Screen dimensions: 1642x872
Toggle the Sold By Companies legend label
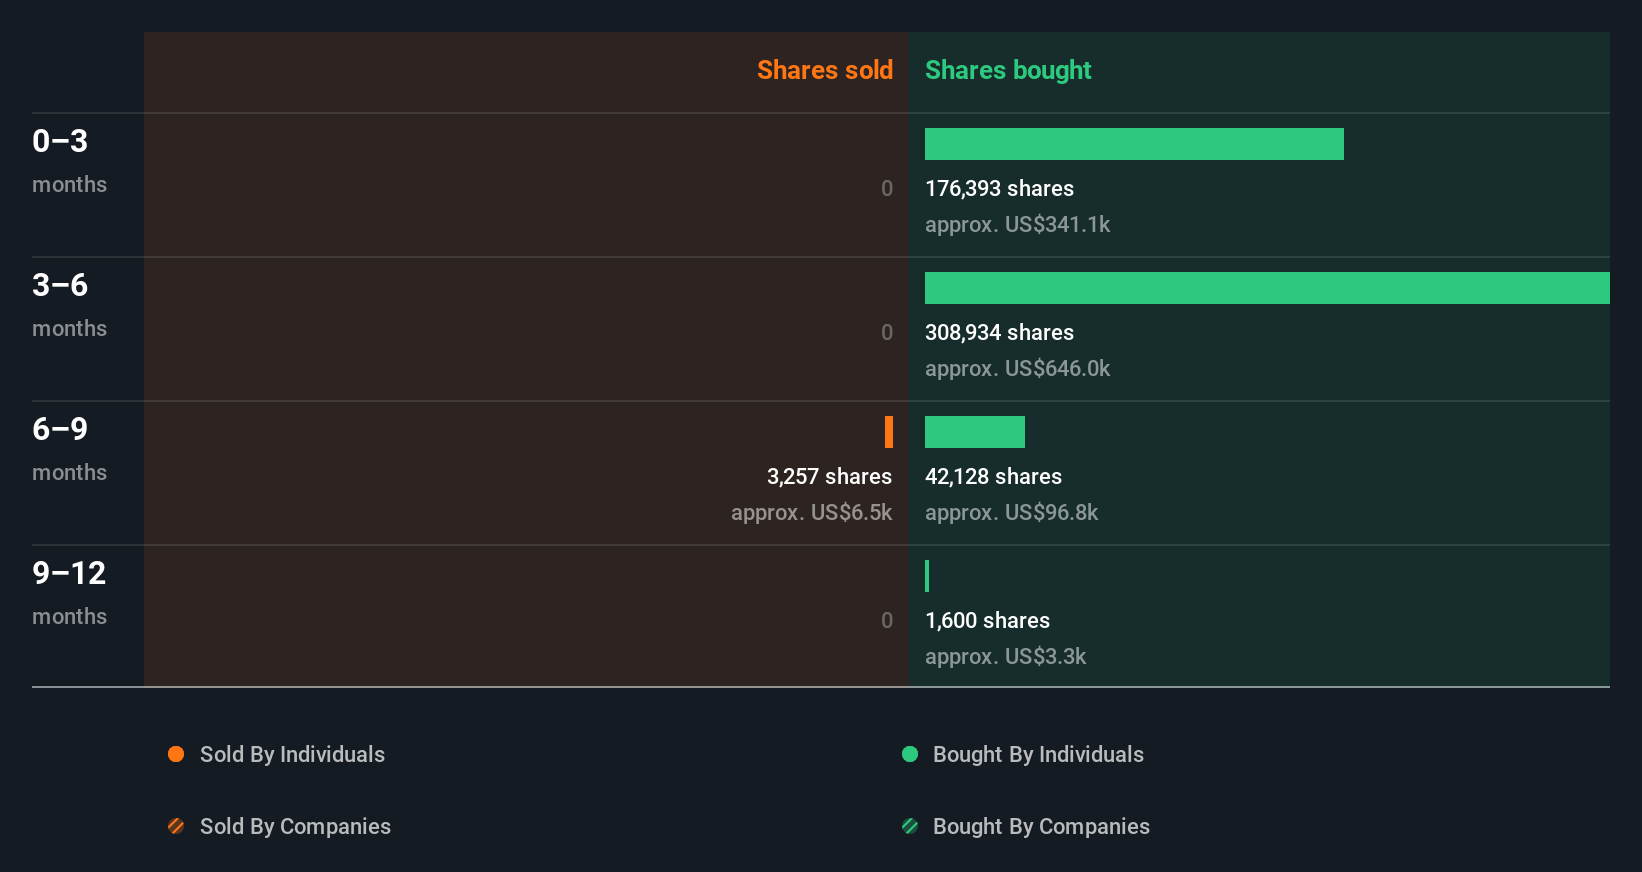(x=295, y=826)
